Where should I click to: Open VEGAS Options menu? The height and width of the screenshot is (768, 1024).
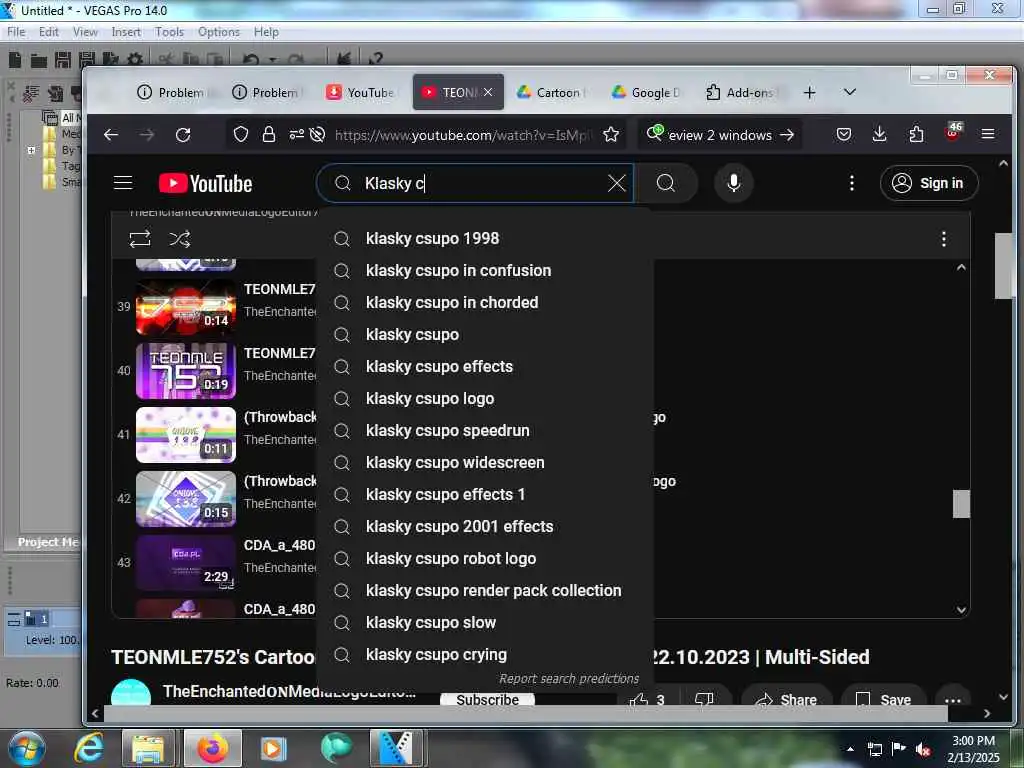(x=219, y=32)
